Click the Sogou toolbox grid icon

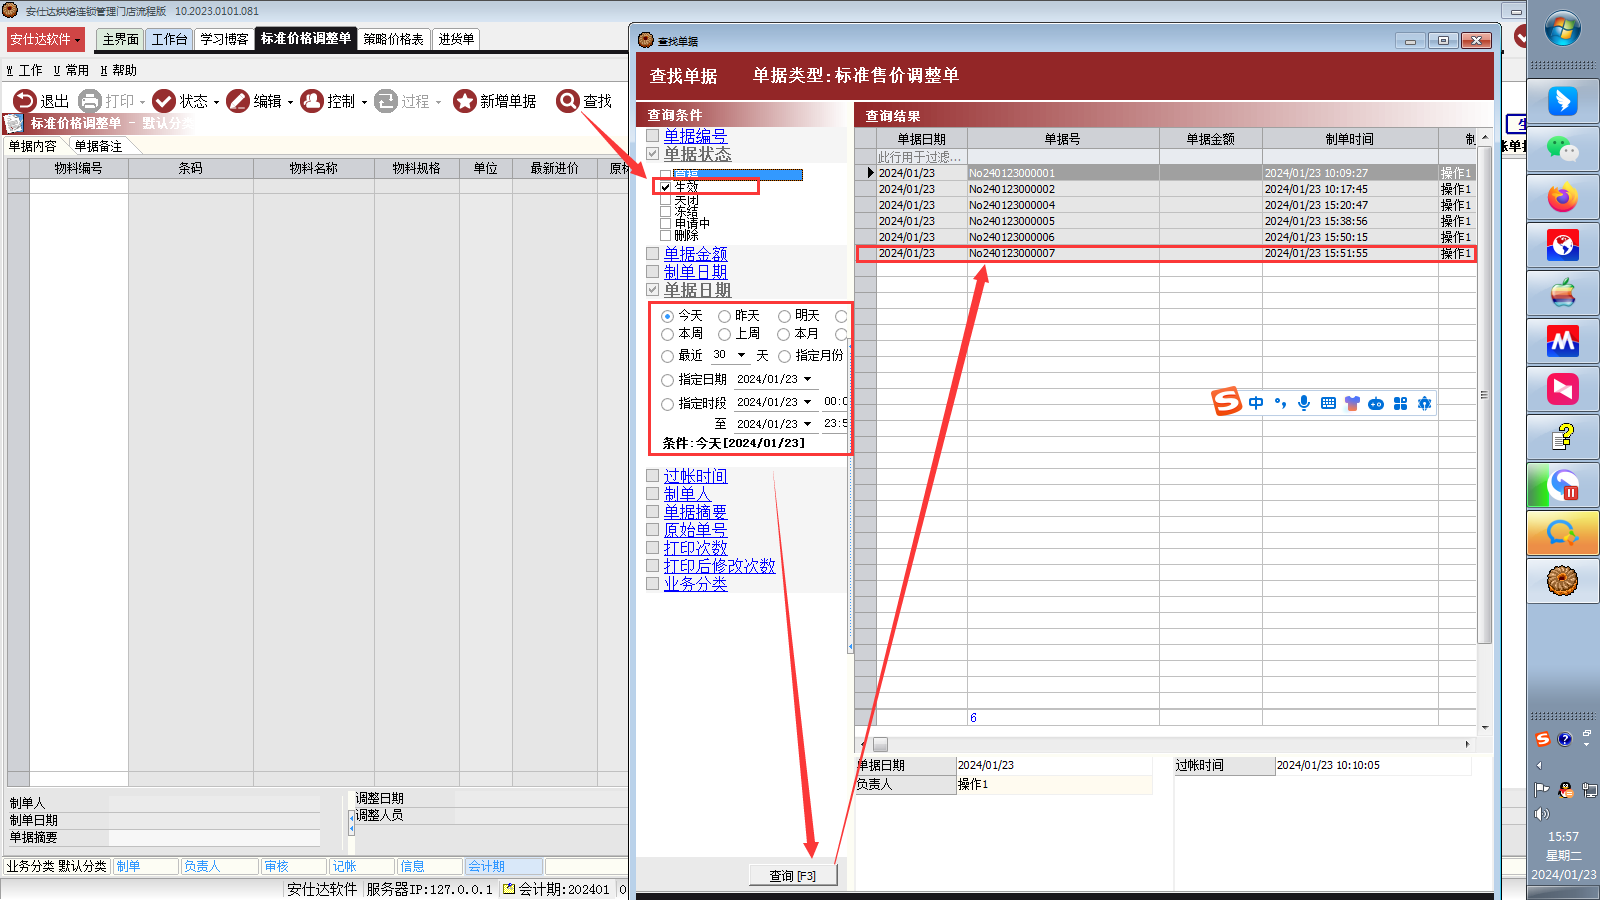point(1400,403)
